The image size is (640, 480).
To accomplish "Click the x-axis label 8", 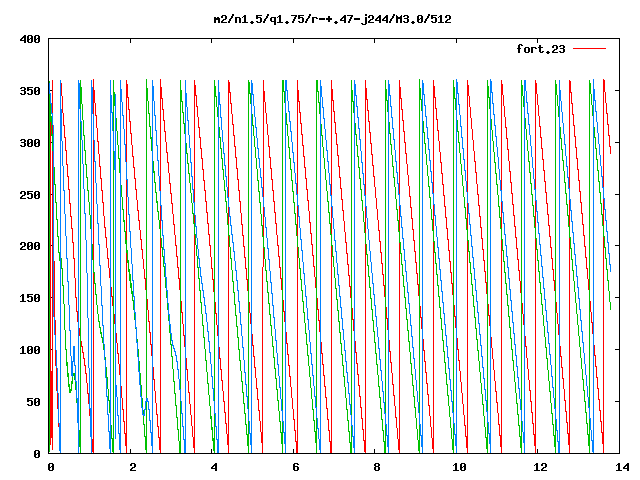I will click(377, 467).
